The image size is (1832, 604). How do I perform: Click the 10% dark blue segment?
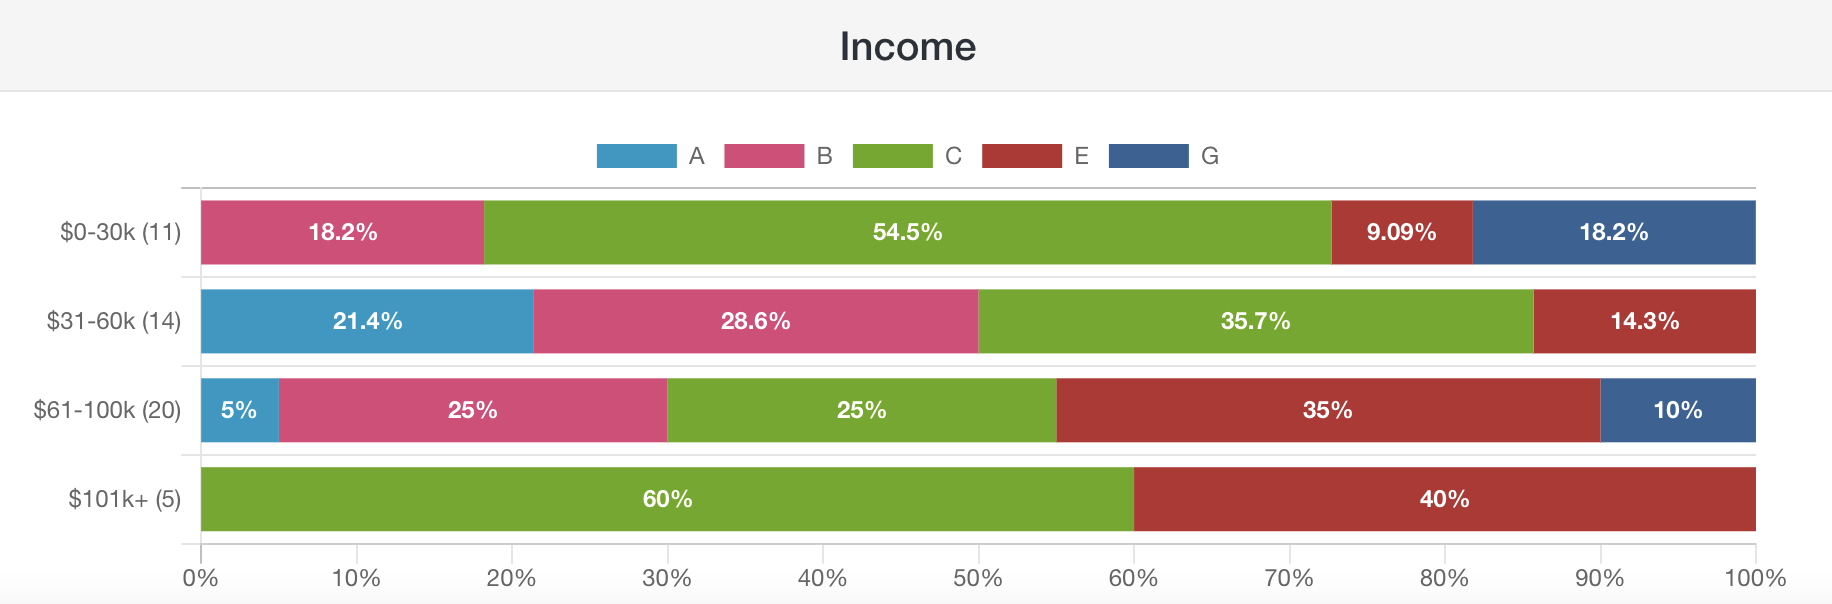pos(1677,410)
